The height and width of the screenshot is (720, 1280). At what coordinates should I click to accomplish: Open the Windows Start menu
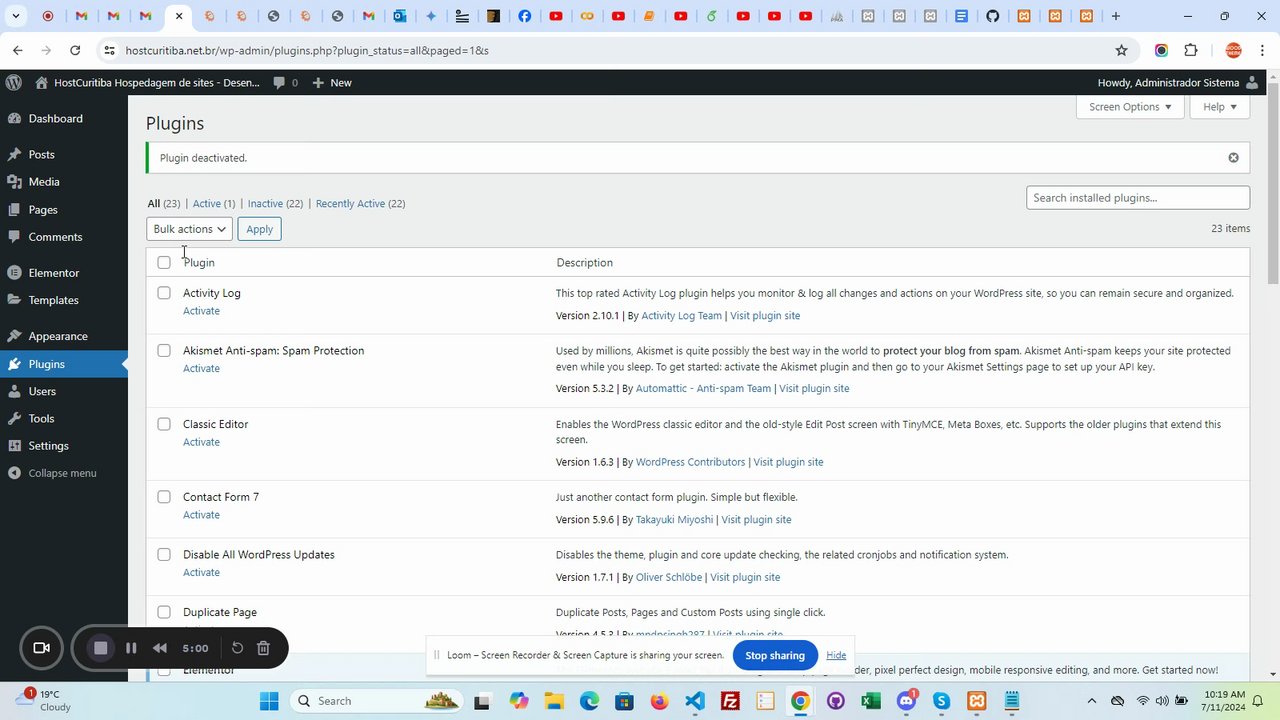point(269,701)
